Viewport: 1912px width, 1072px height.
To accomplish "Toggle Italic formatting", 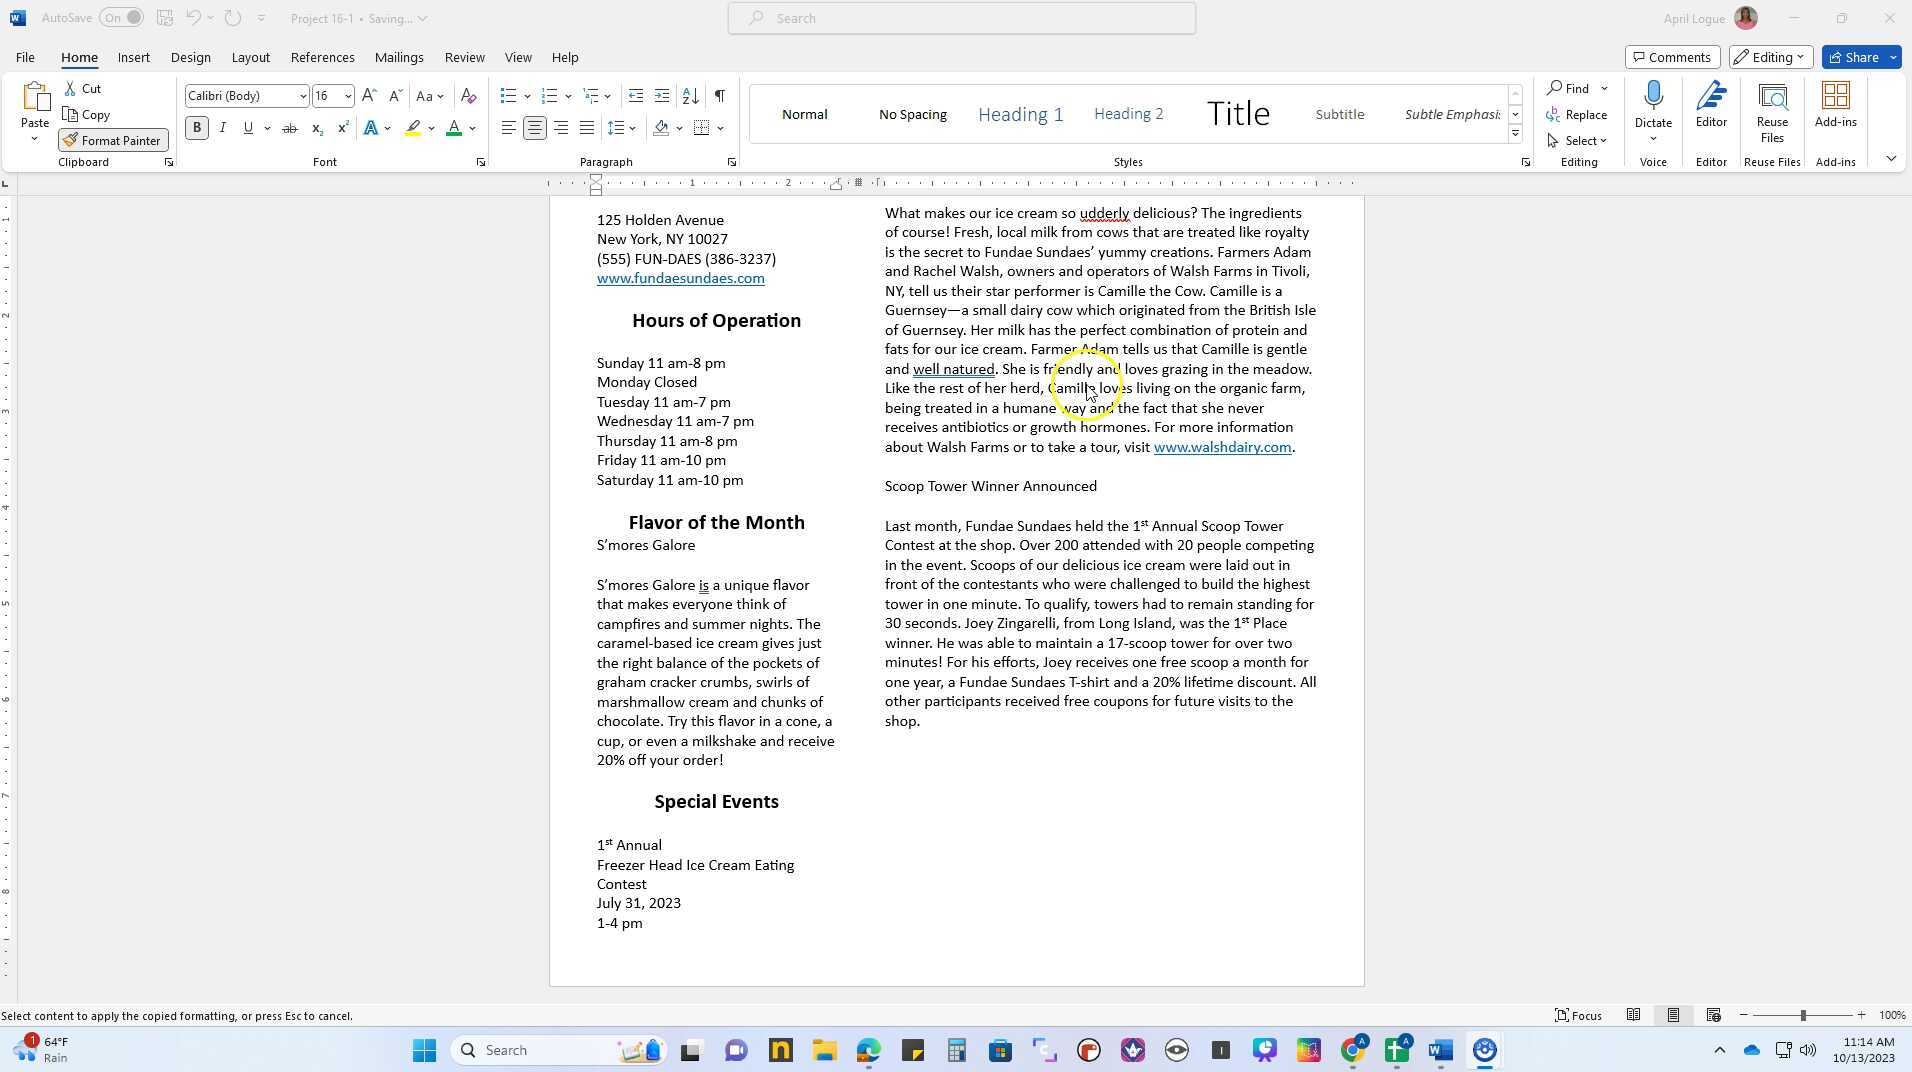I will point(222,128).
